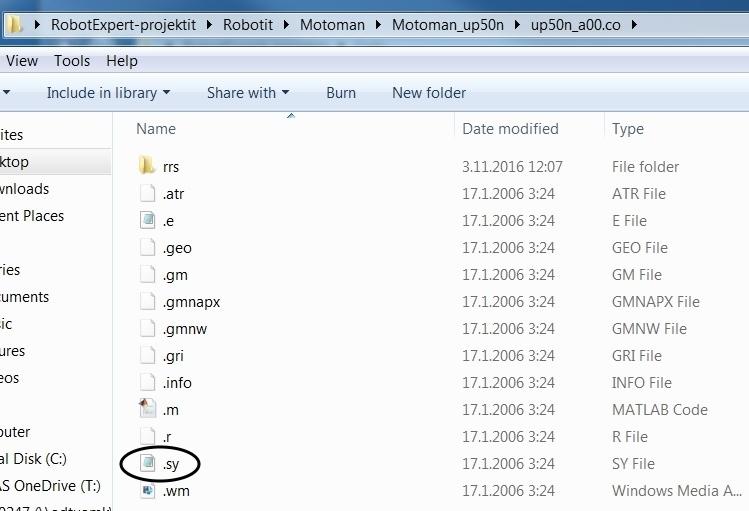Open the Help menu
This screenshot has height=511, width=749.
[x=122, y=61]
